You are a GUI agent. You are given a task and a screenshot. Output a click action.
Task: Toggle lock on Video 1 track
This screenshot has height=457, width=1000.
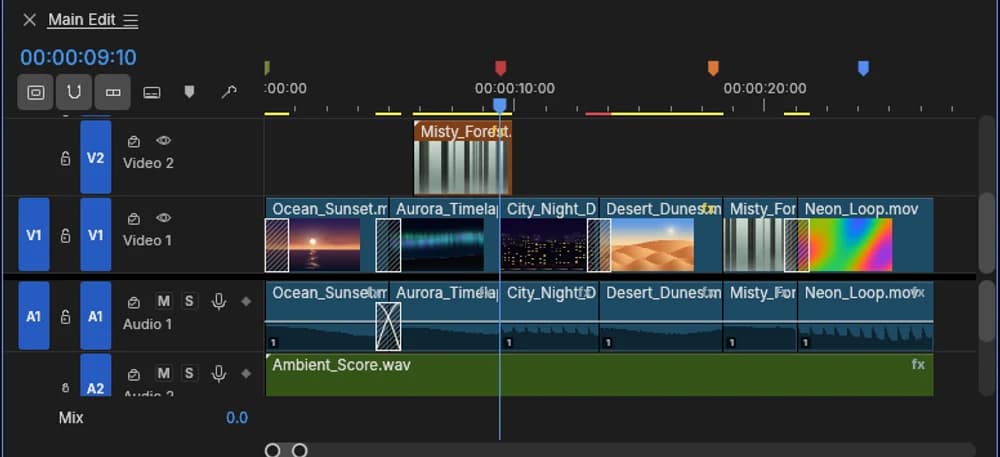pyautogui.click(x=65, y=236)
